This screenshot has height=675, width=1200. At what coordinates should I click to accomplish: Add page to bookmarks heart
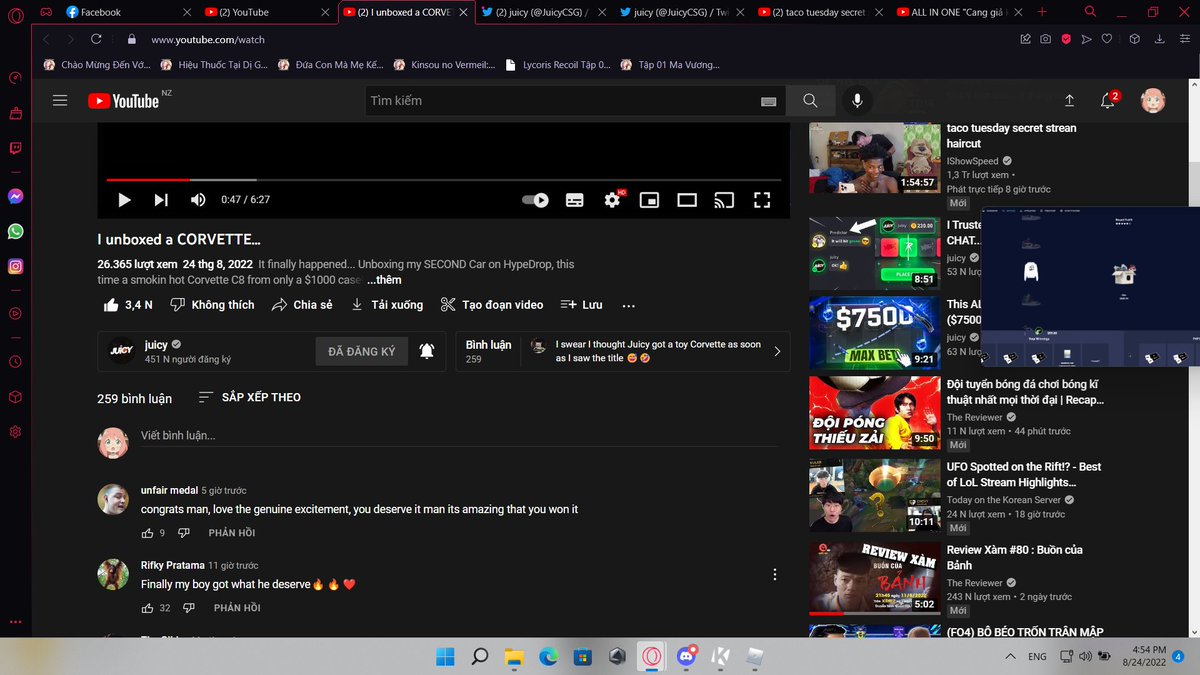tap(1107, 39)
